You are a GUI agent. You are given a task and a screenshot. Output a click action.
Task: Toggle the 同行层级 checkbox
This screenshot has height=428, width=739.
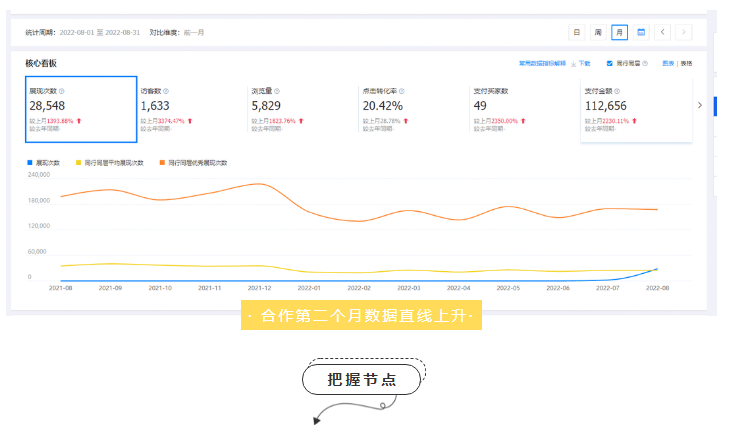610,63
